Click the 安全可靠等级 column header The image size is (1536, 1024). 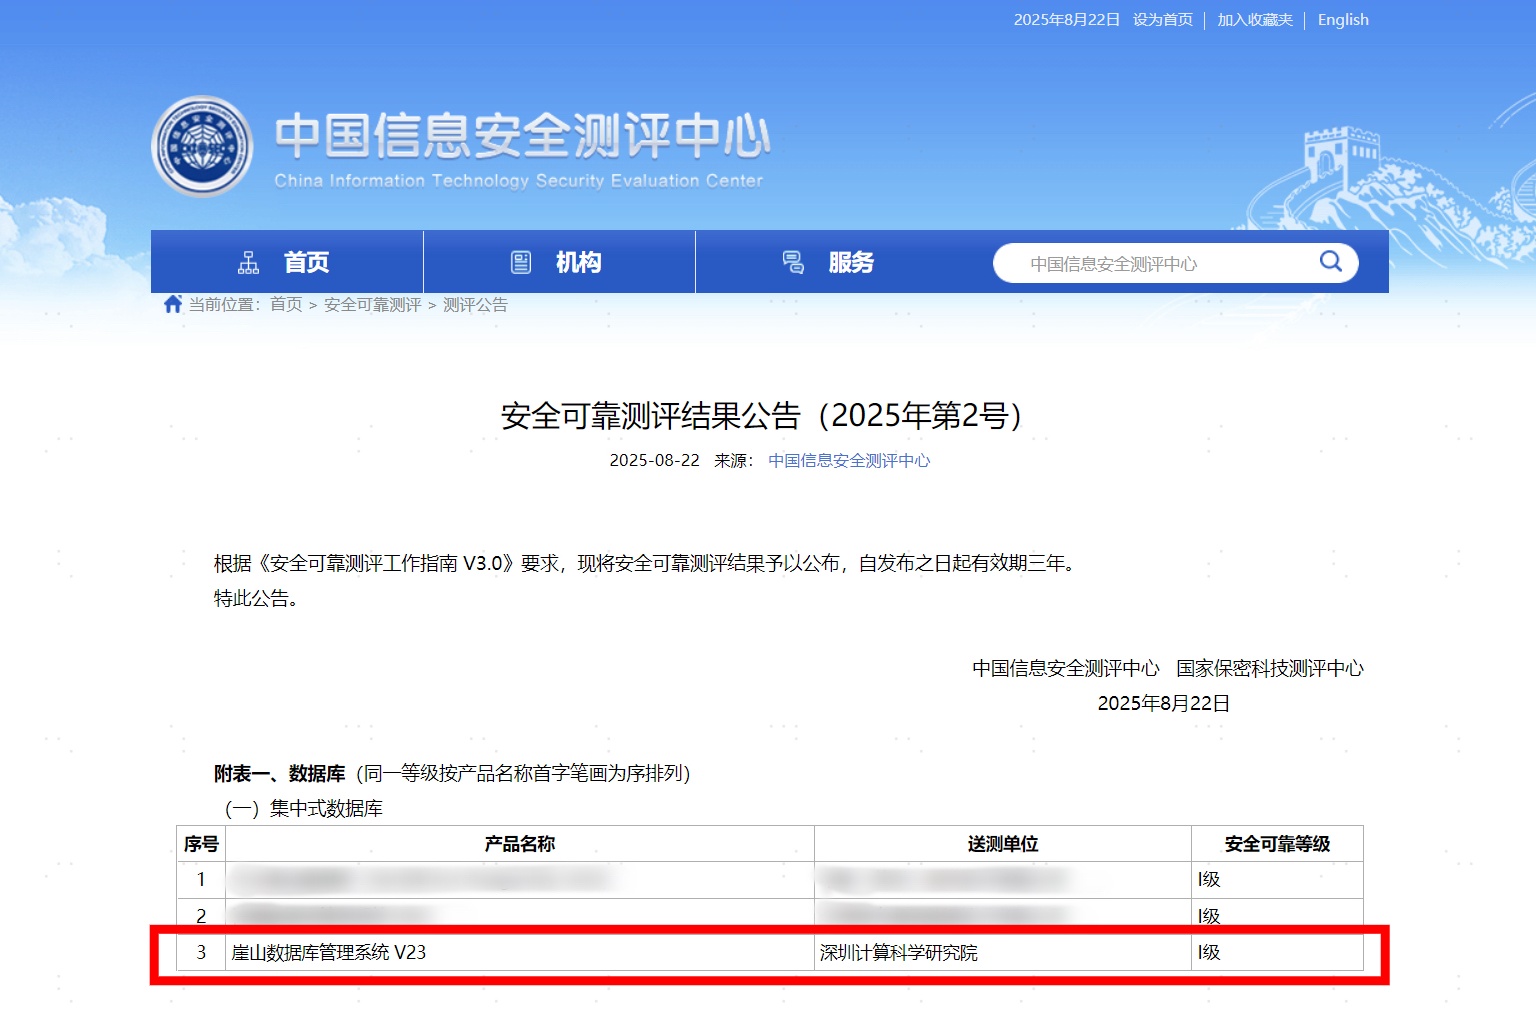[x=1277, y=844]
